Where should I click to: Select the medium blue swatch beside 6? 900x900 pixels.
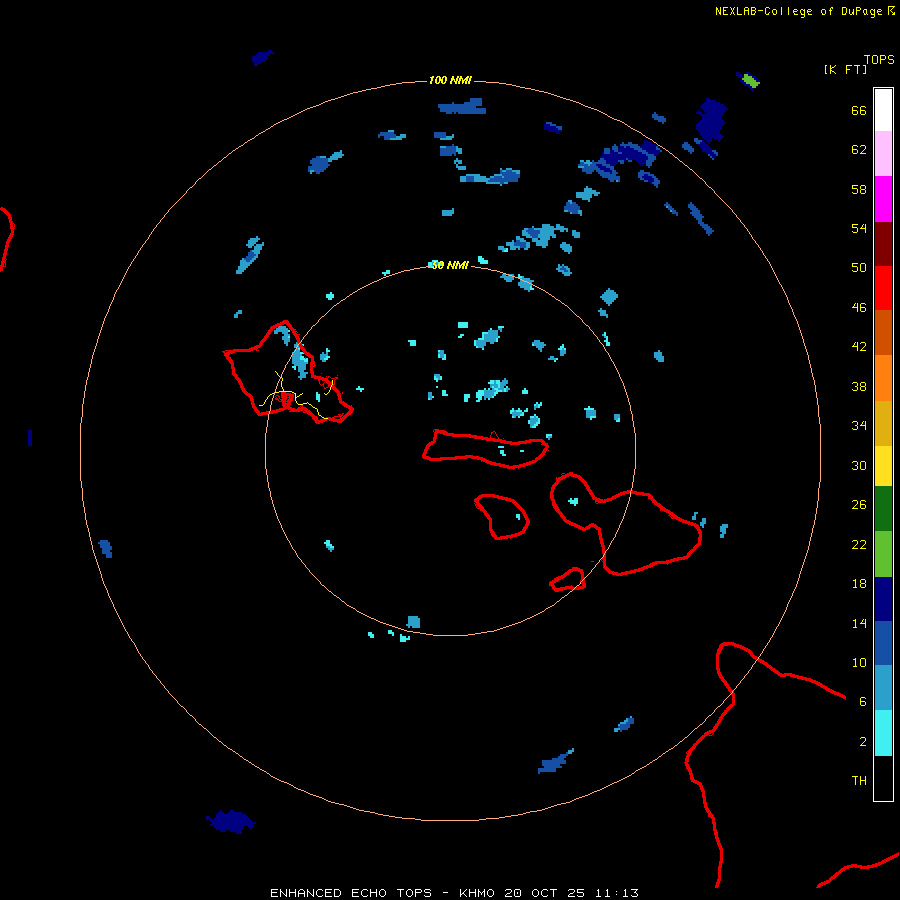click(x=883, y=688)
